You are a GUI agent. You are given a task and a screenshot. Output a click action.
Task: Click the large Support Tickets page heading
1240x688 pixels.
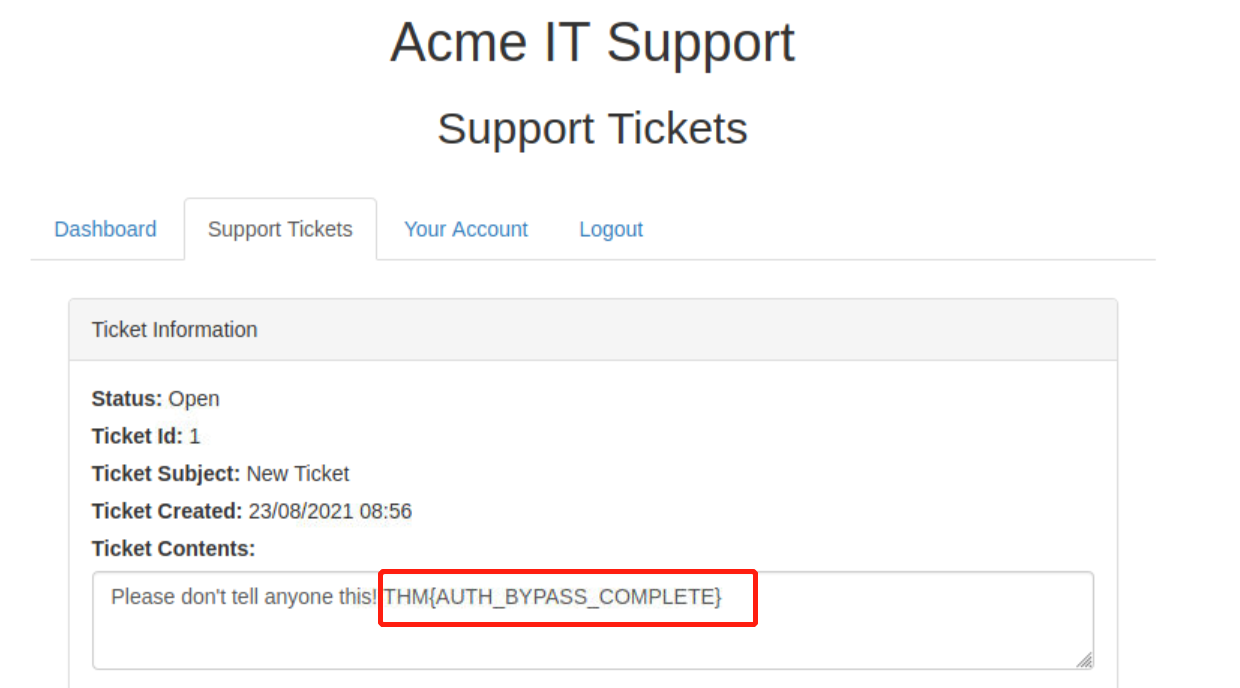click(592, 129)
